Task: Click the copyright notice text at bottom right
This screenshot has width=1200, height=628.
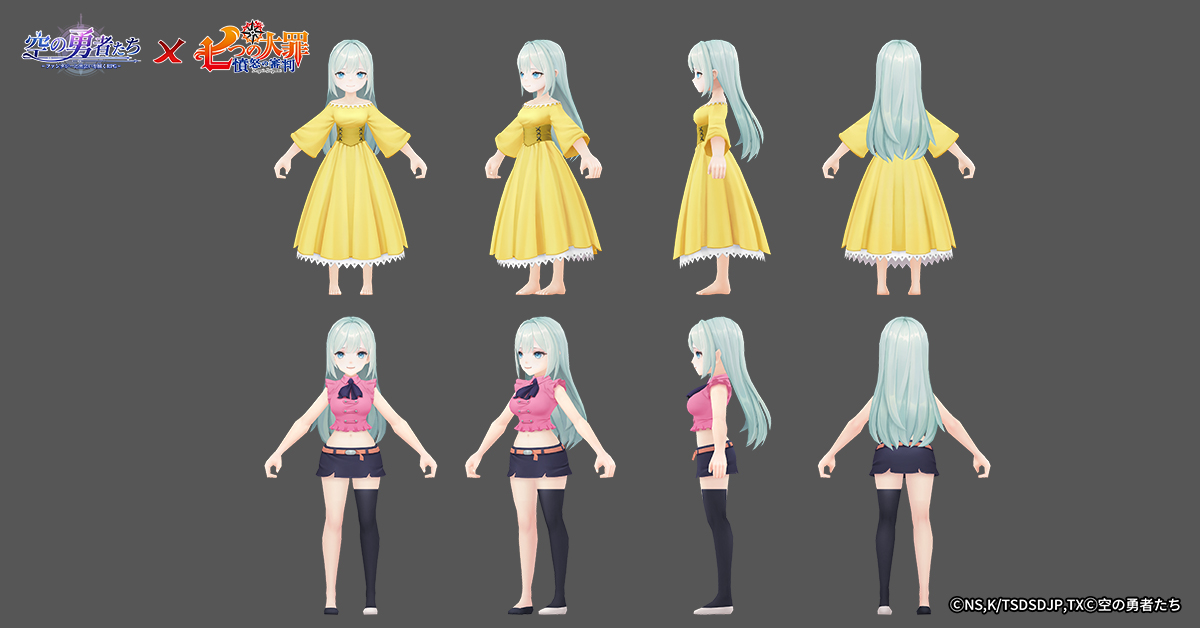Action: pos(1064,605)
